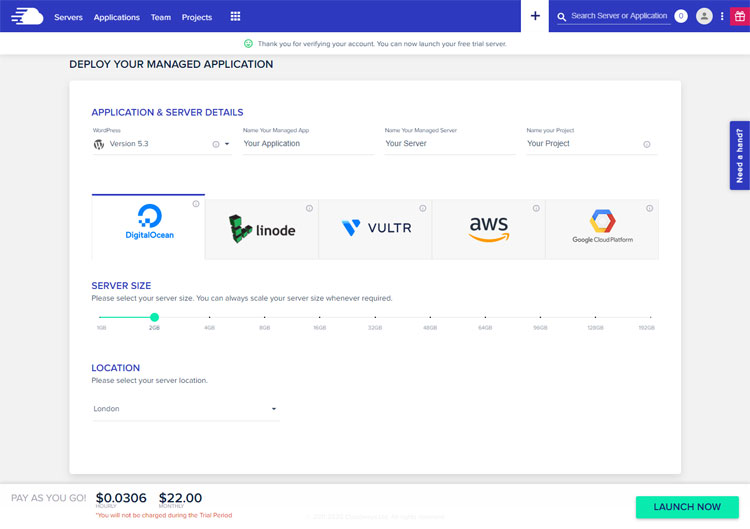Click the search magnifier icon
Image resolution: width=750 pixels, height=529 pixels.
click(x=562, y=17)
